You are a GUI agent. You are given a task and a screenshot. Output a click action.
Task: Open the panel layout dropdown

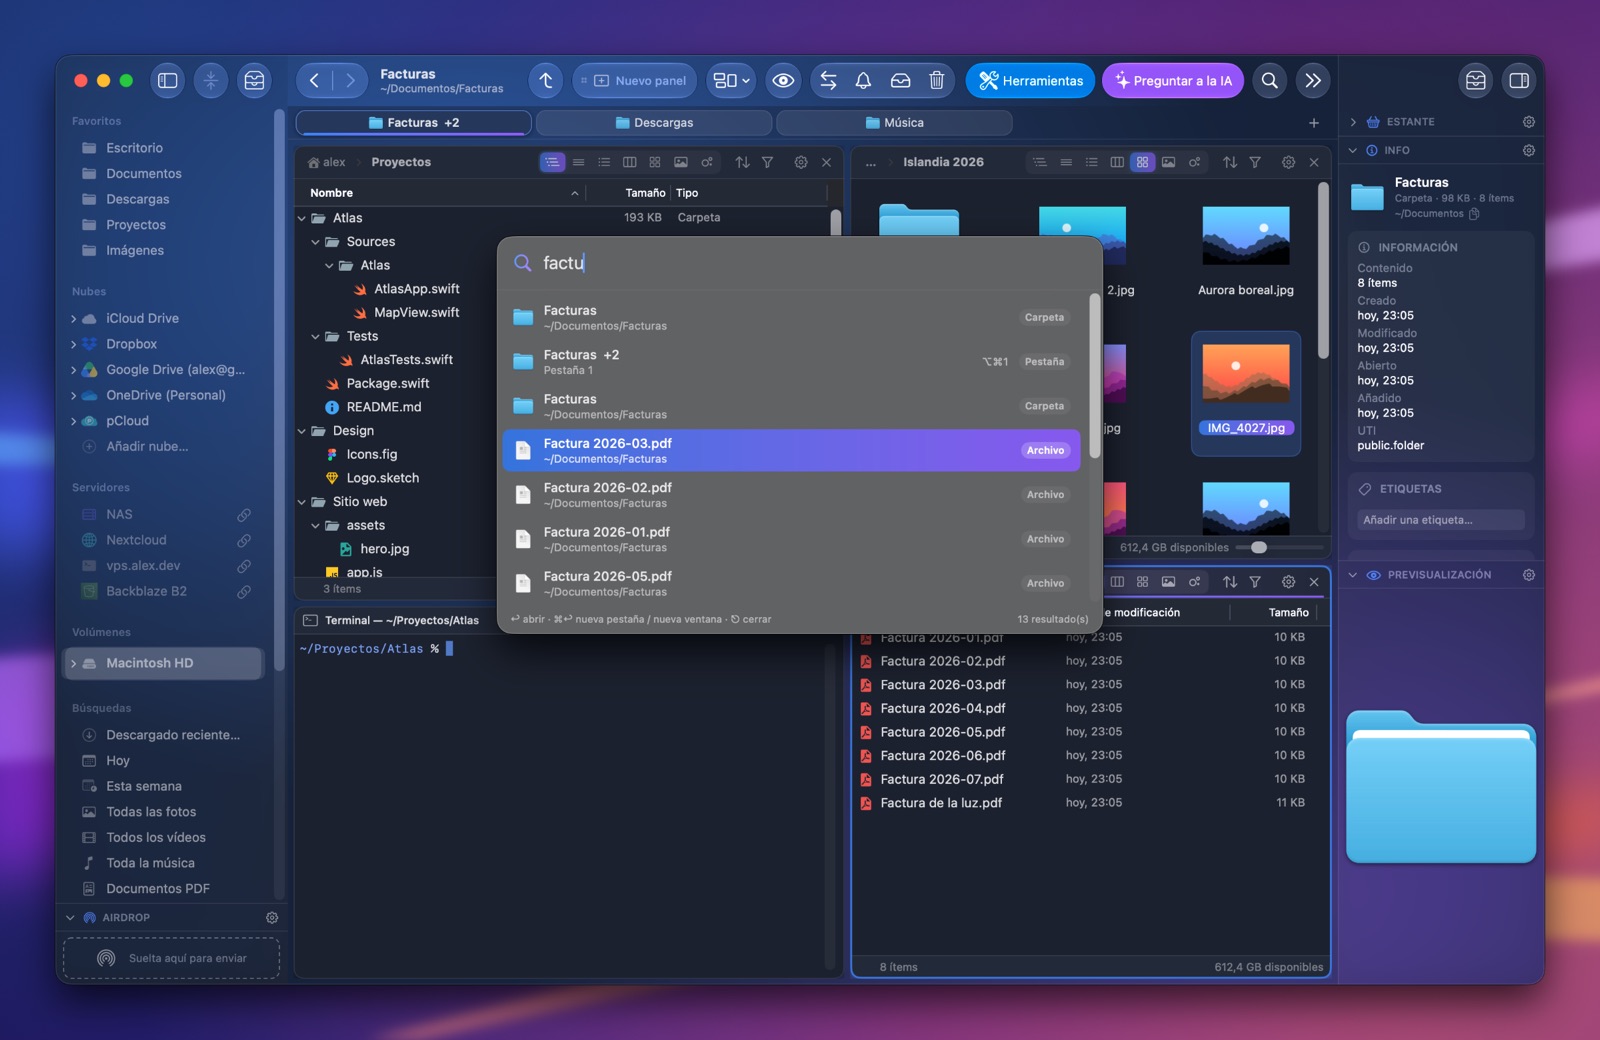click(x=731, y=81)
